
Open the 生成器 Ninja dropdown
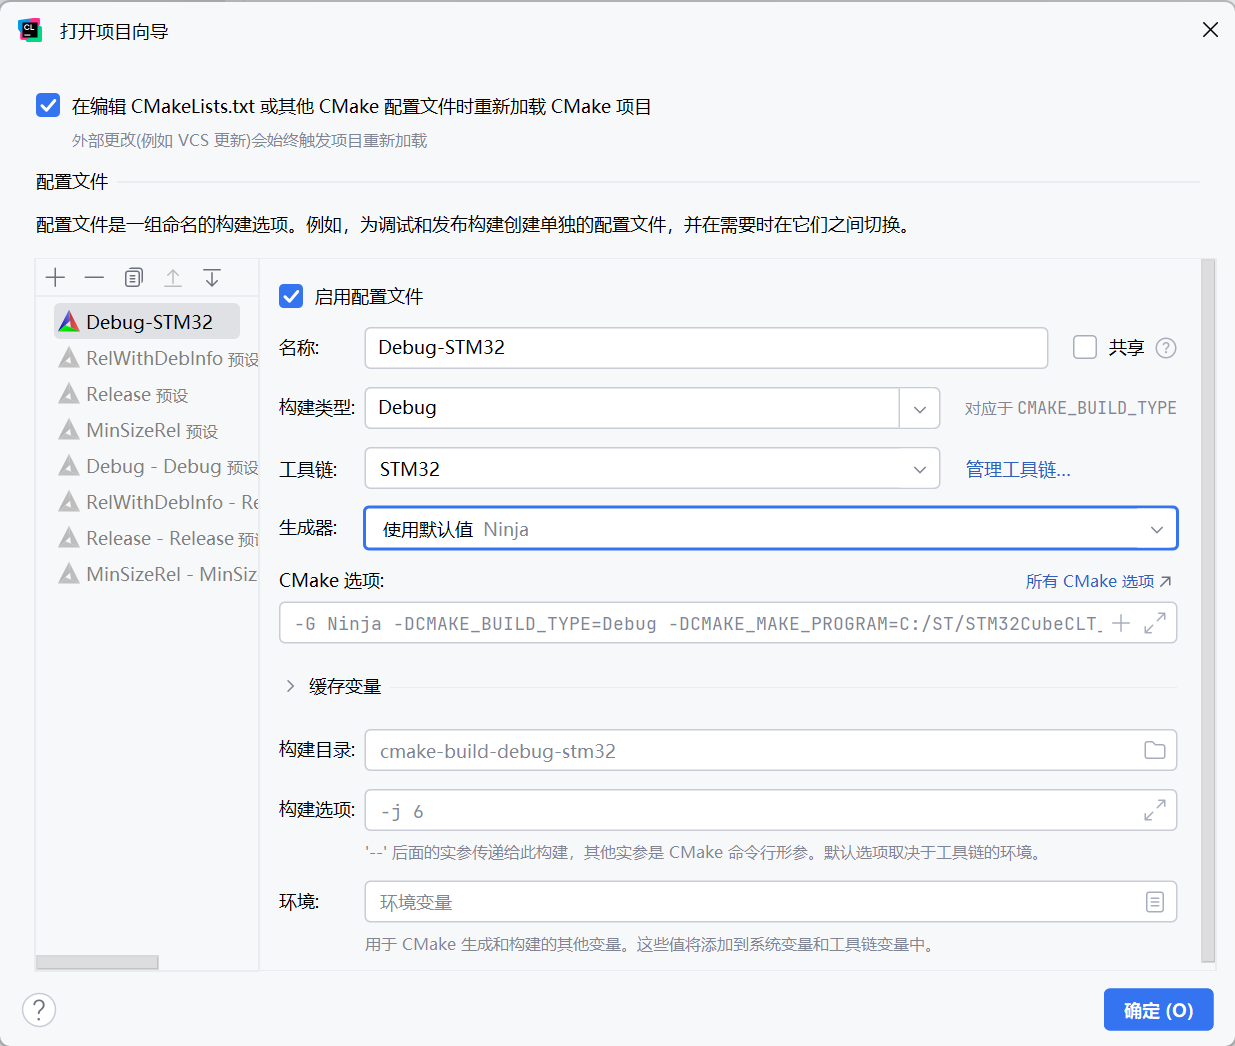pyautogui.click(x=771, y=529)
